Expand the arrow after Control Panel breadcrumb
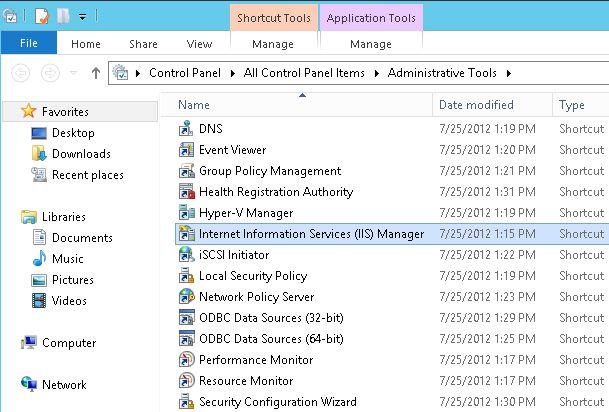 pyautogui.click(x=233, y=73)
